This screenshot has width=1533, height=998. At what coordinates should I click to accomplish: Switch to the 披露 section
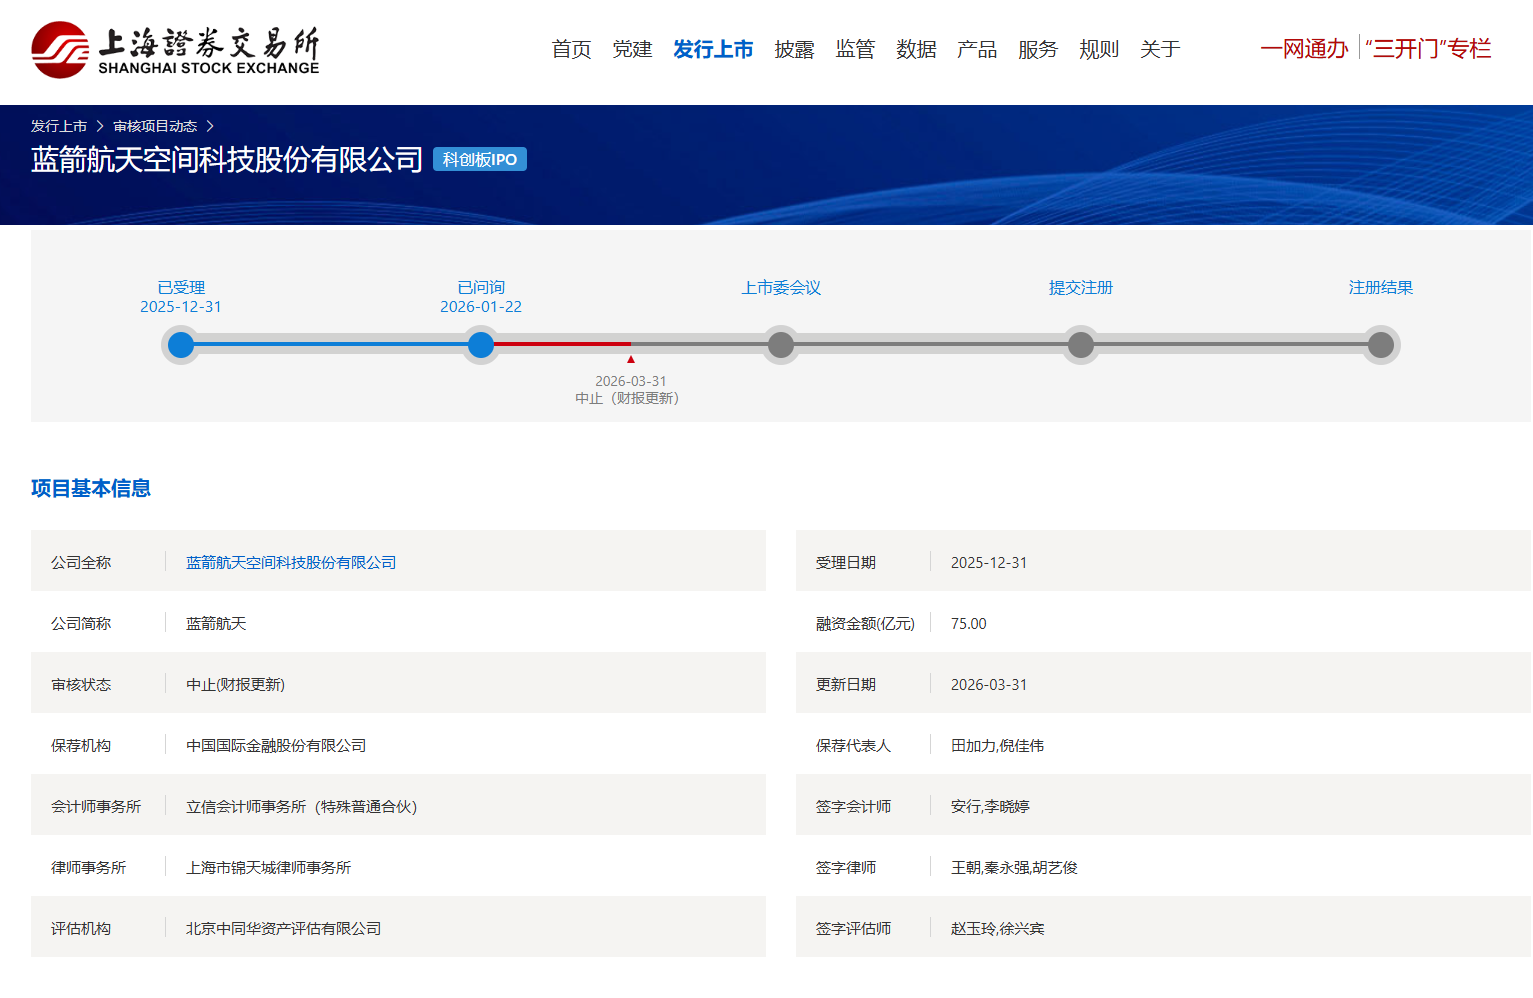point(794,49)
